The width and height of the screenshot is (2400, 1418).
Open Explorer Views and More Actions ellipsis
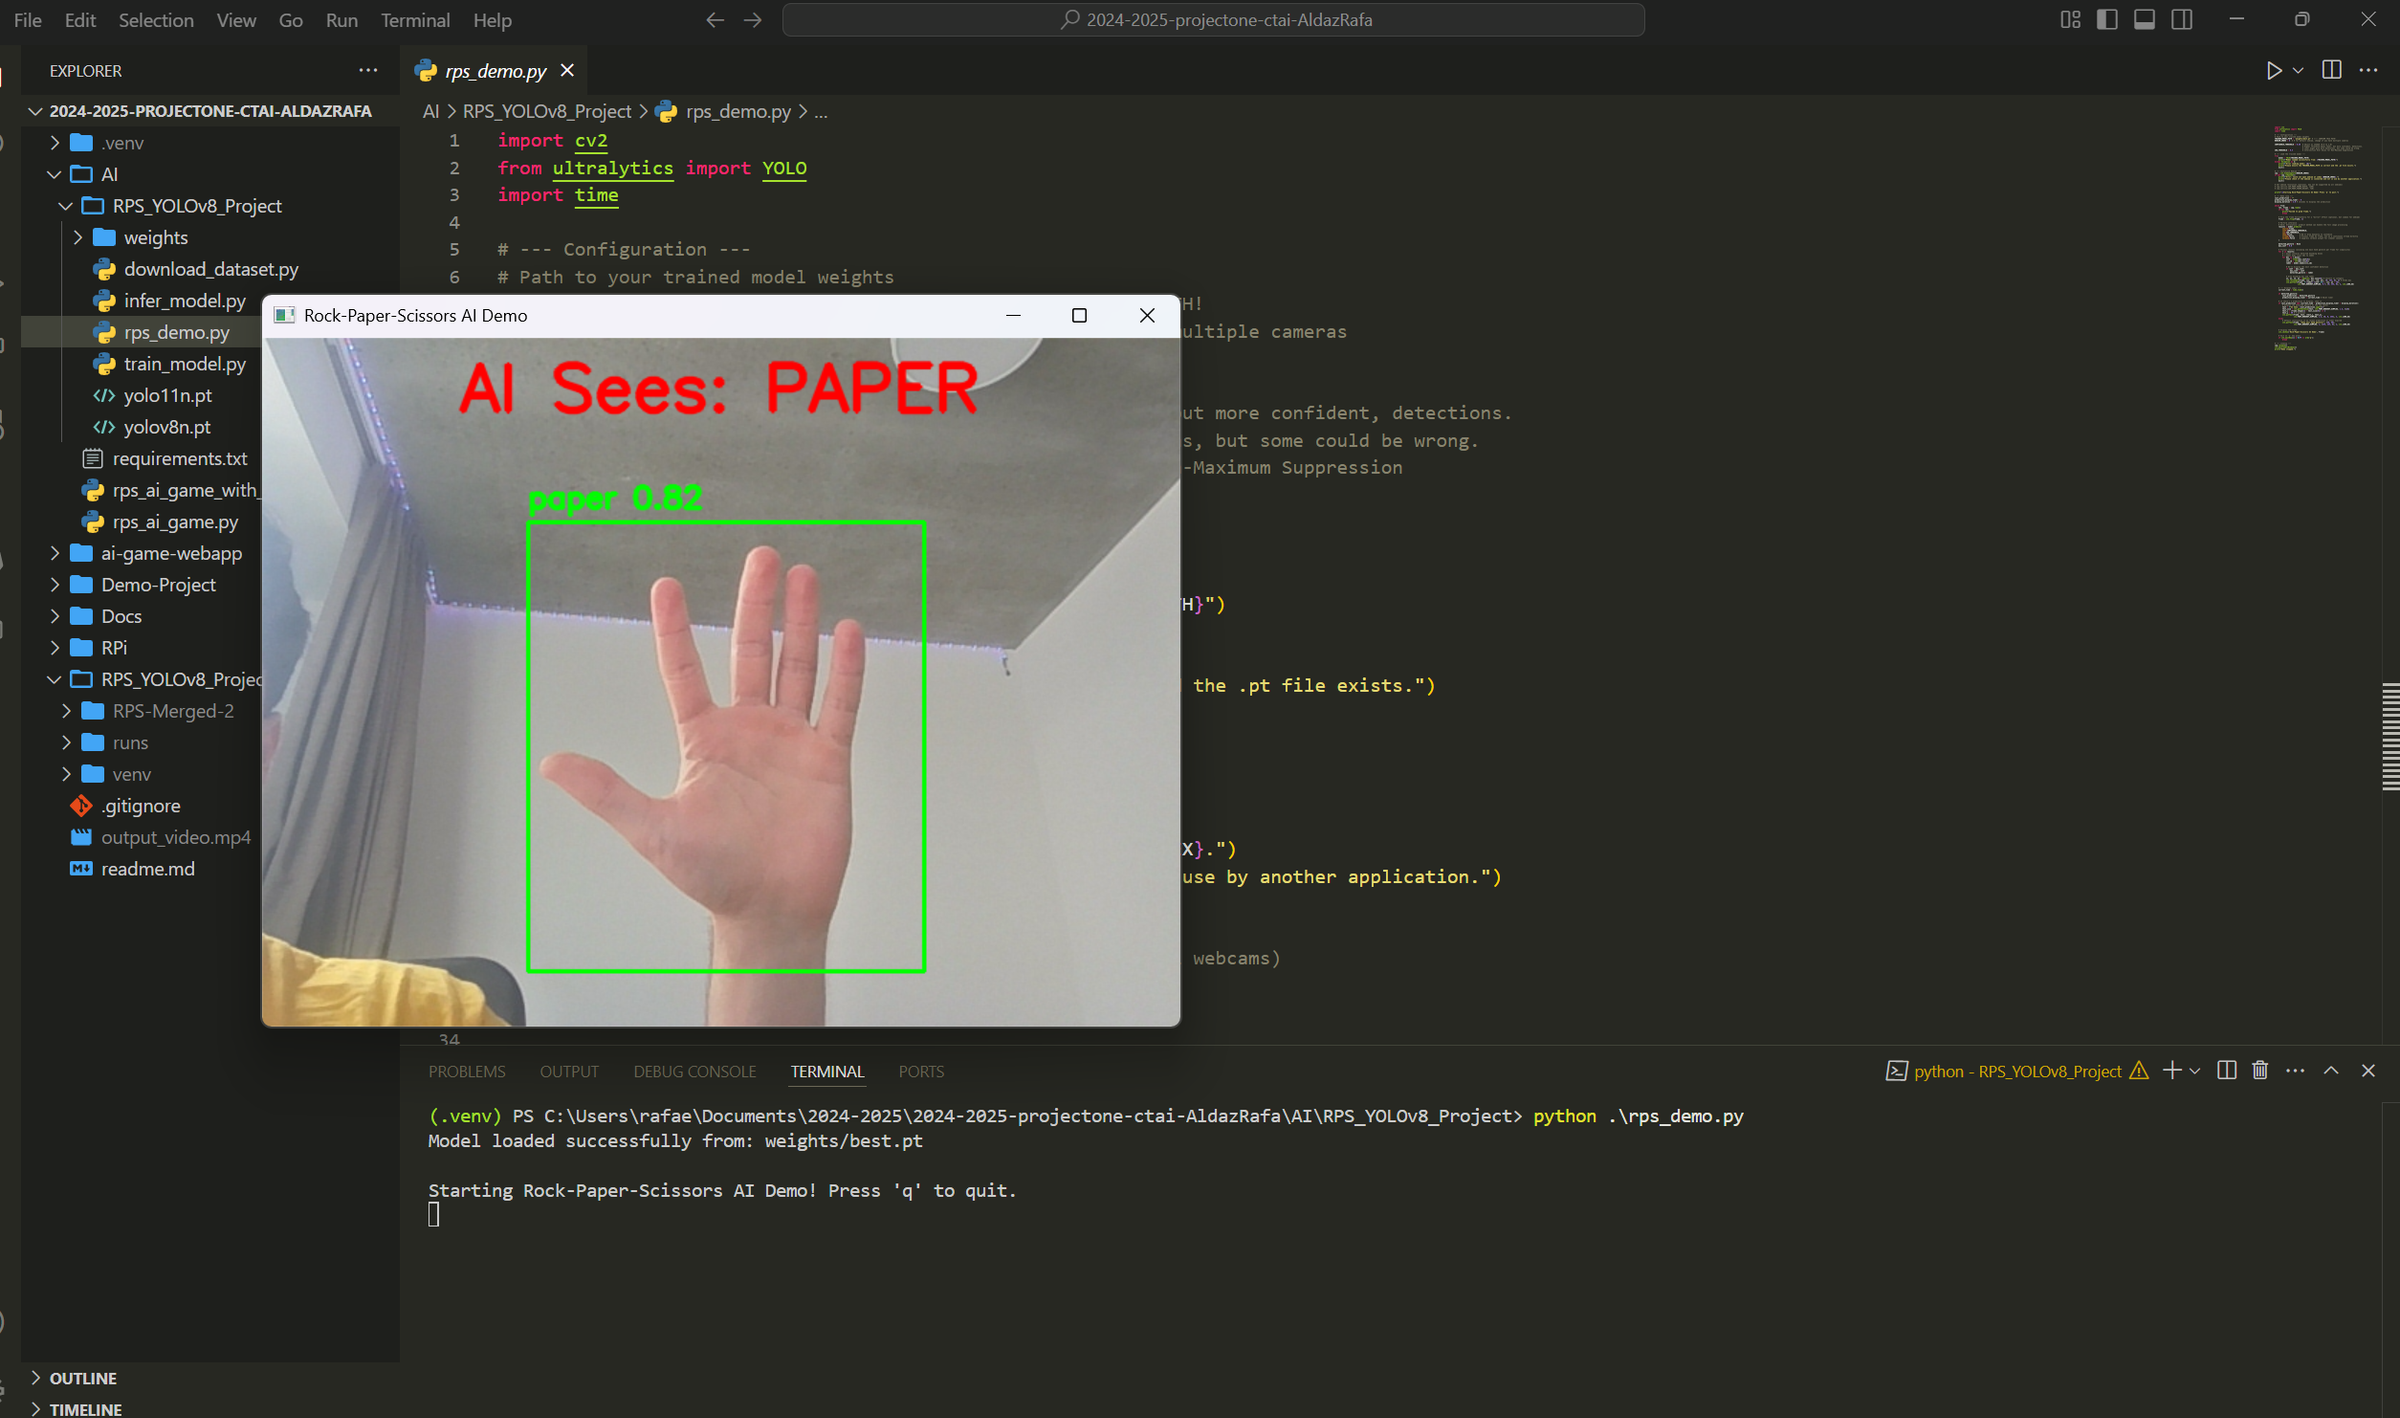(368, 70)
